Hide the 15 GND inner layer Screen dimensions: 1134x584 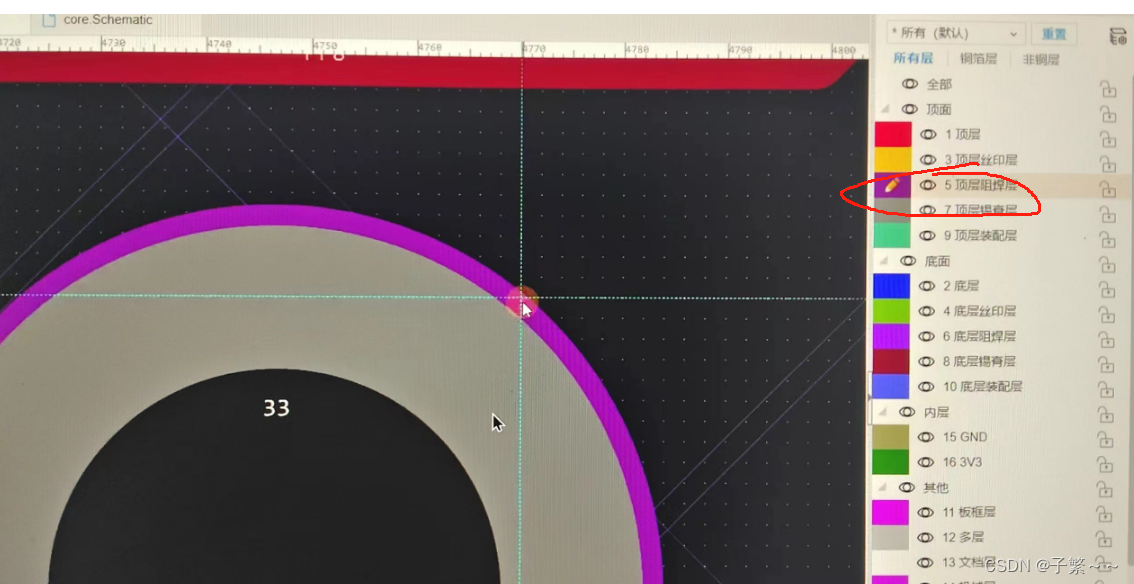click(926, 437)
